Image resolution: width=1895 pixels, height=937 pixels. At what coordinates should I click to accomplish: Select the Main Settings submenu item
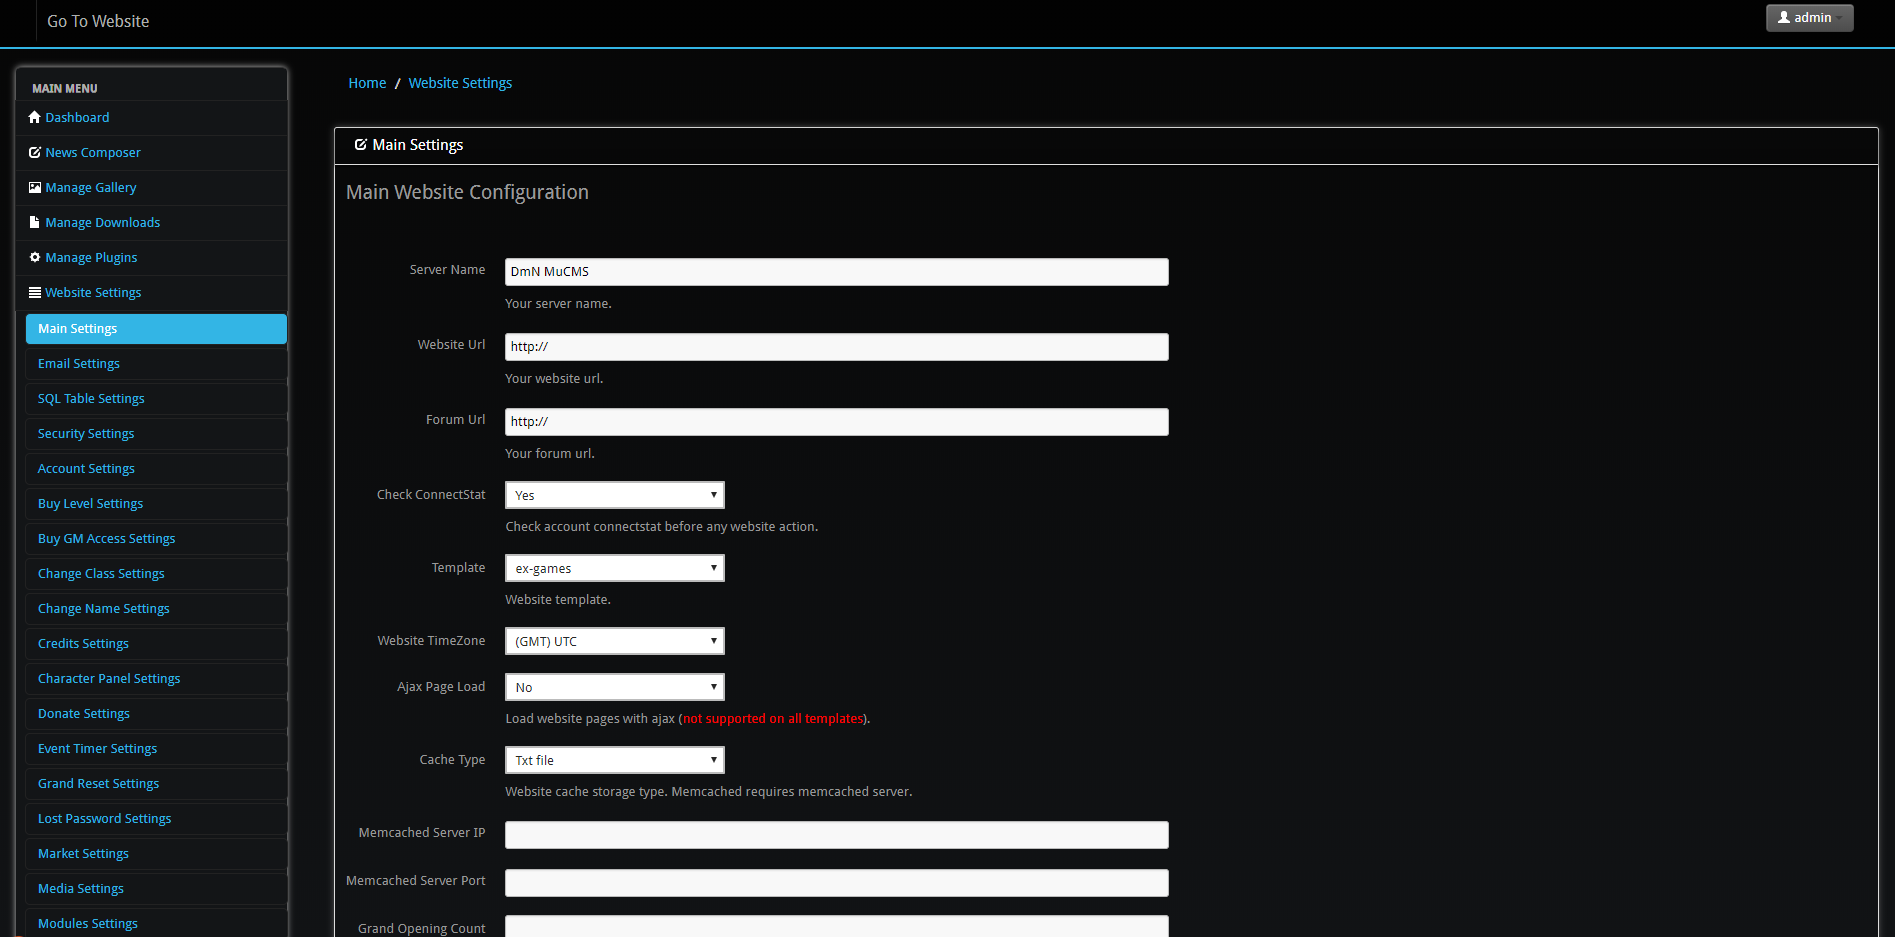(x=156, y=329)
